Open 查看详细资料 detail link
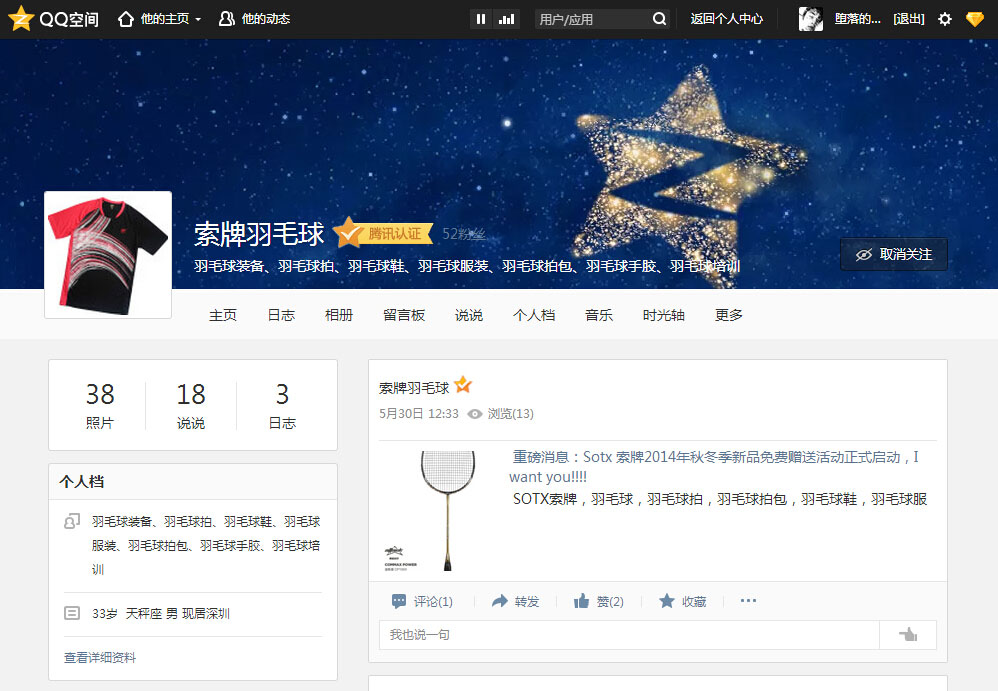Image resolution: width=998 pixels, height=691 pixels. [x=100, y=658]
